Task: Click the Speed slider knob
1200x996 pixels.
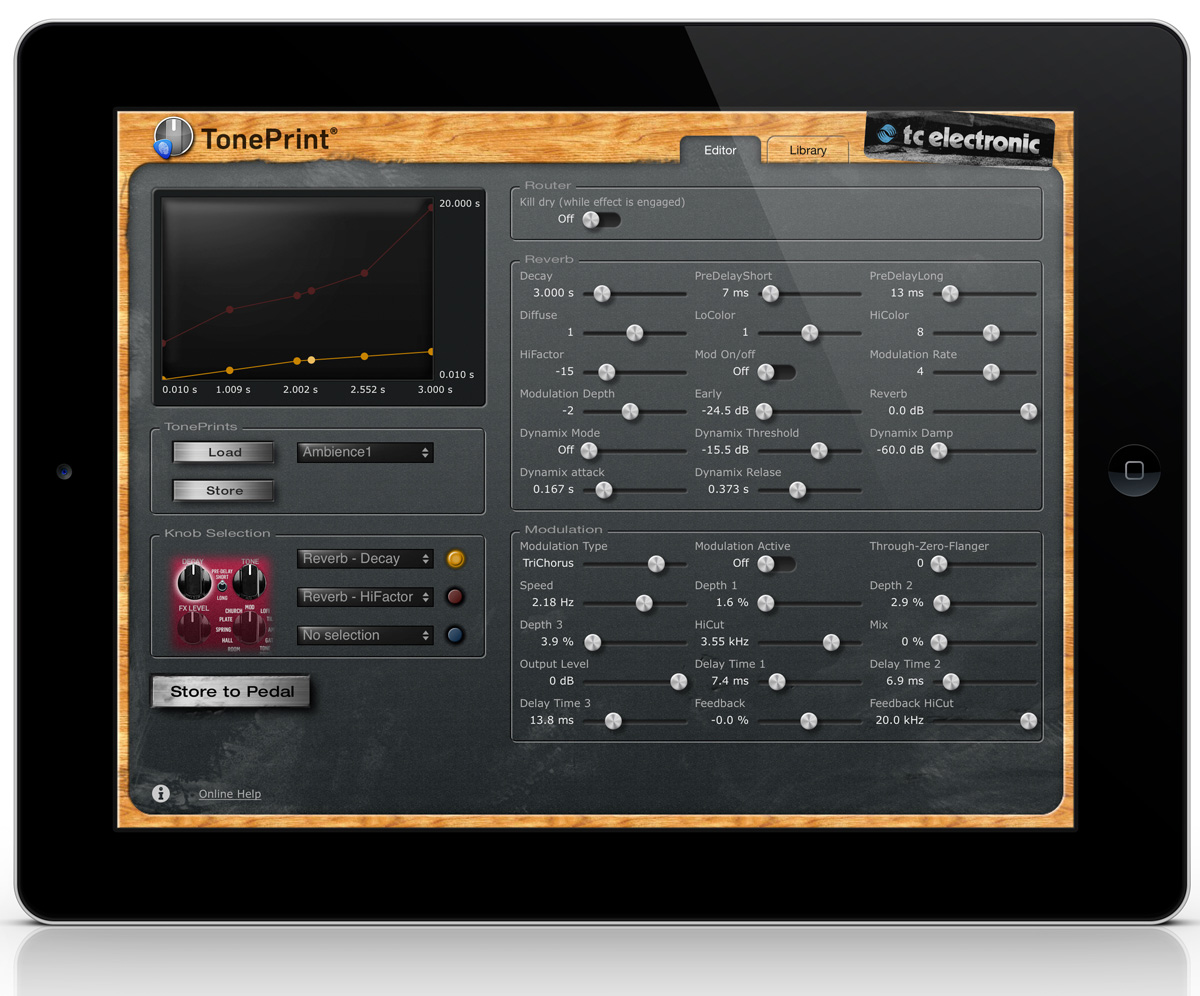Action: pos(644,603)
